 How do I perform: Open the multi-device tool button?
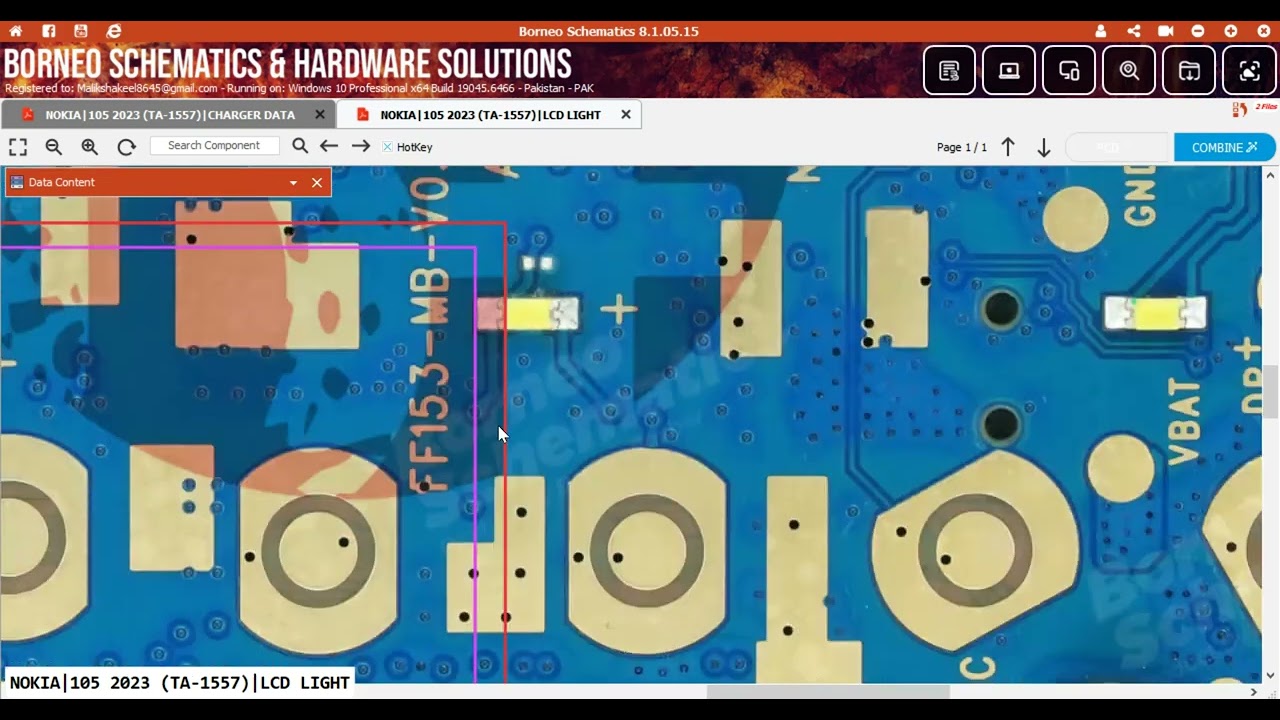pyautogui.click(x=1069, y=70)
